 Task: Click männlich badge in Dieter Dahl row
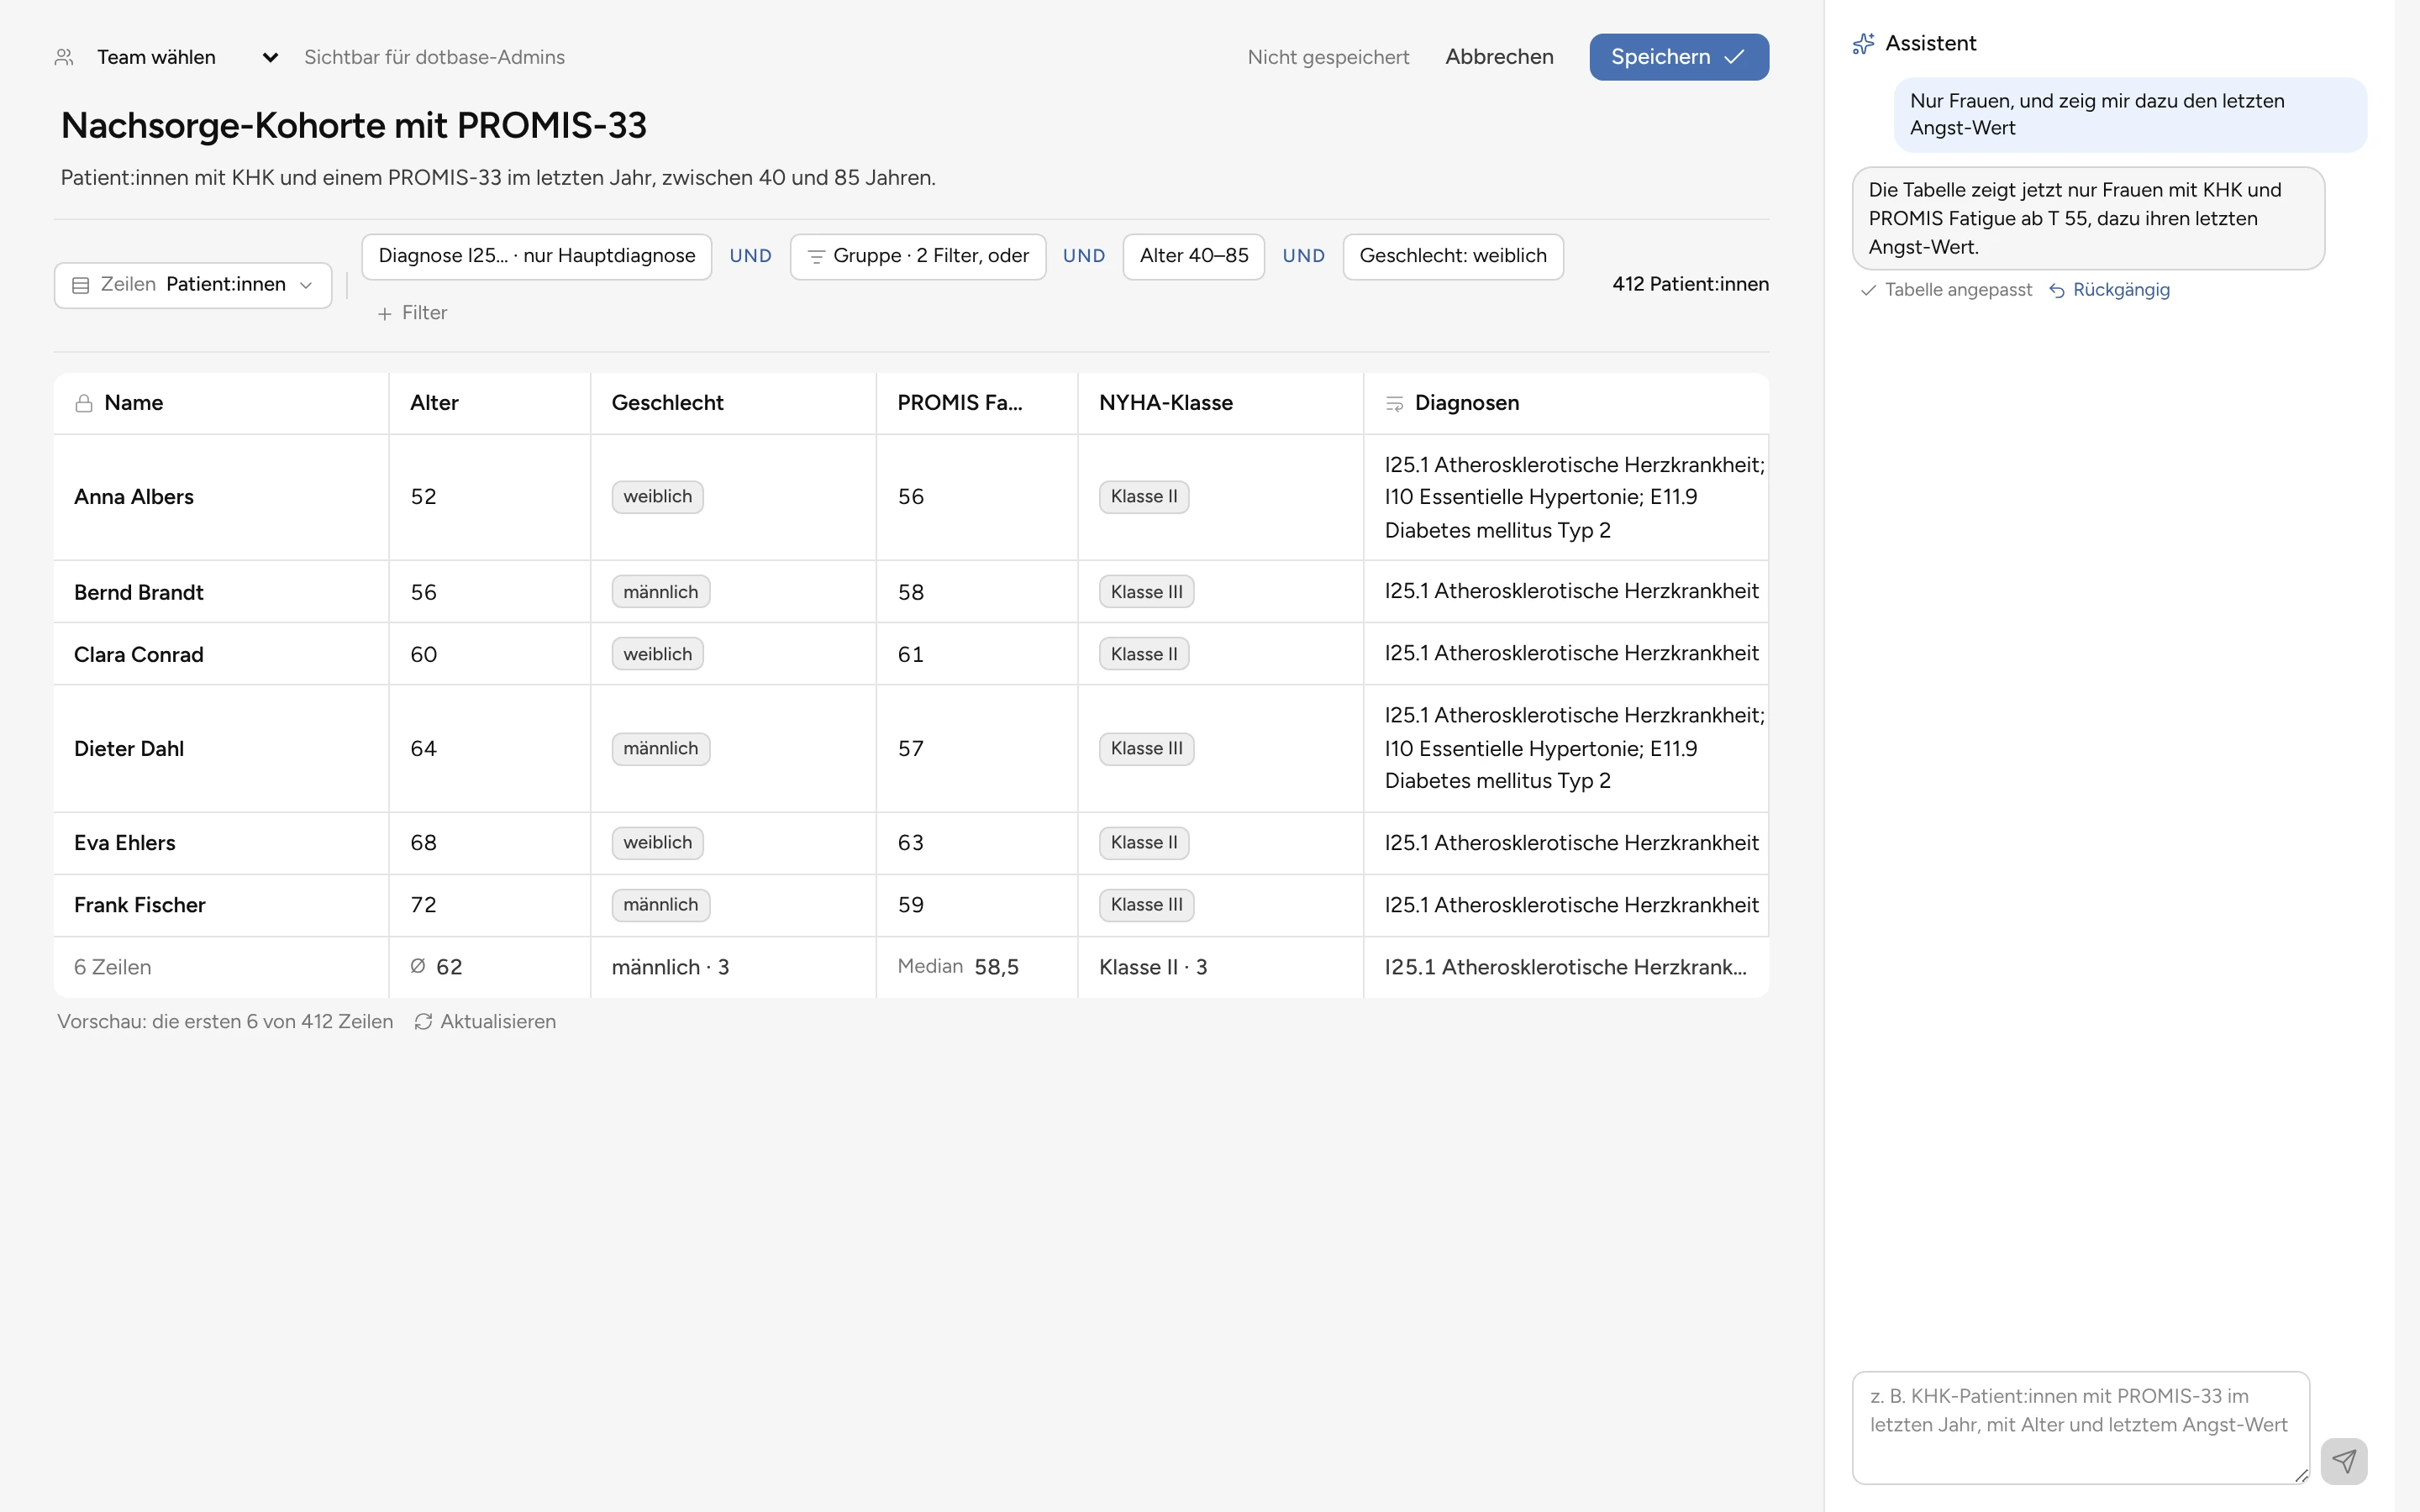(661, 749)
